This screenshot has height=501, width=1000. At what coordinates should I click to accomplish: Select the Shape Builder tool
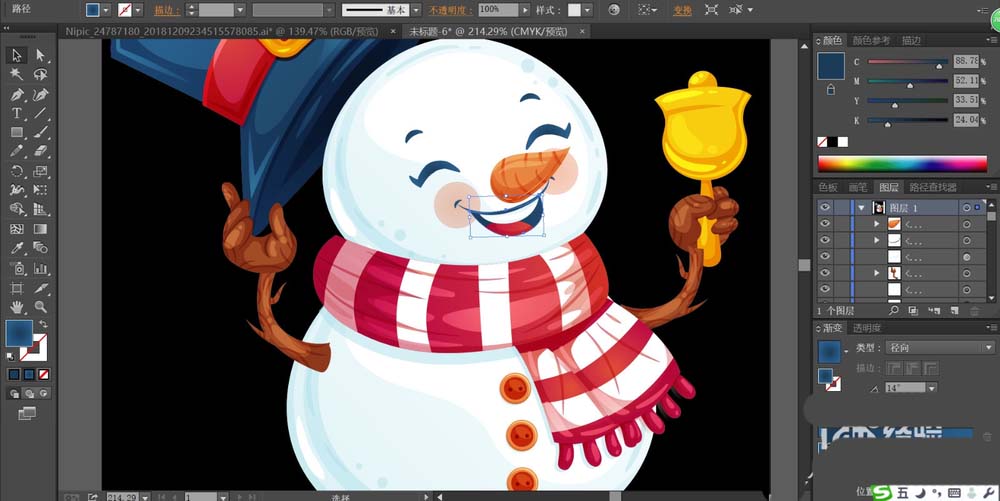click(17, 209)
